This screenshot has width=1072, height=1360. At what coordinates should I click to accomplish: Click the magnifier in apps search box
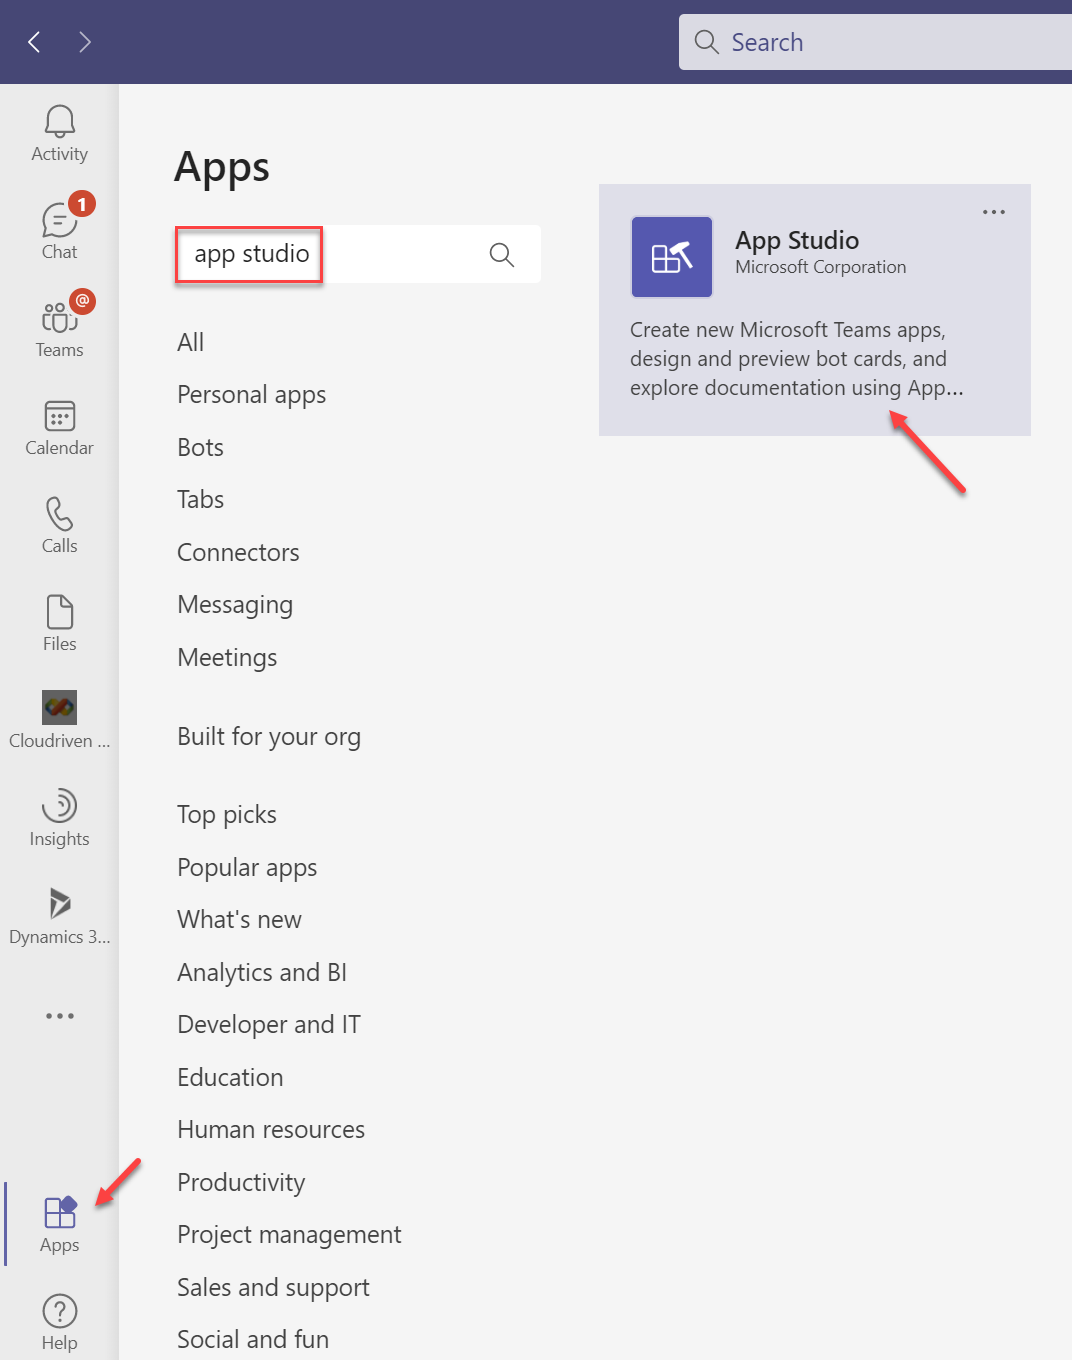click(x=502, y=255)
